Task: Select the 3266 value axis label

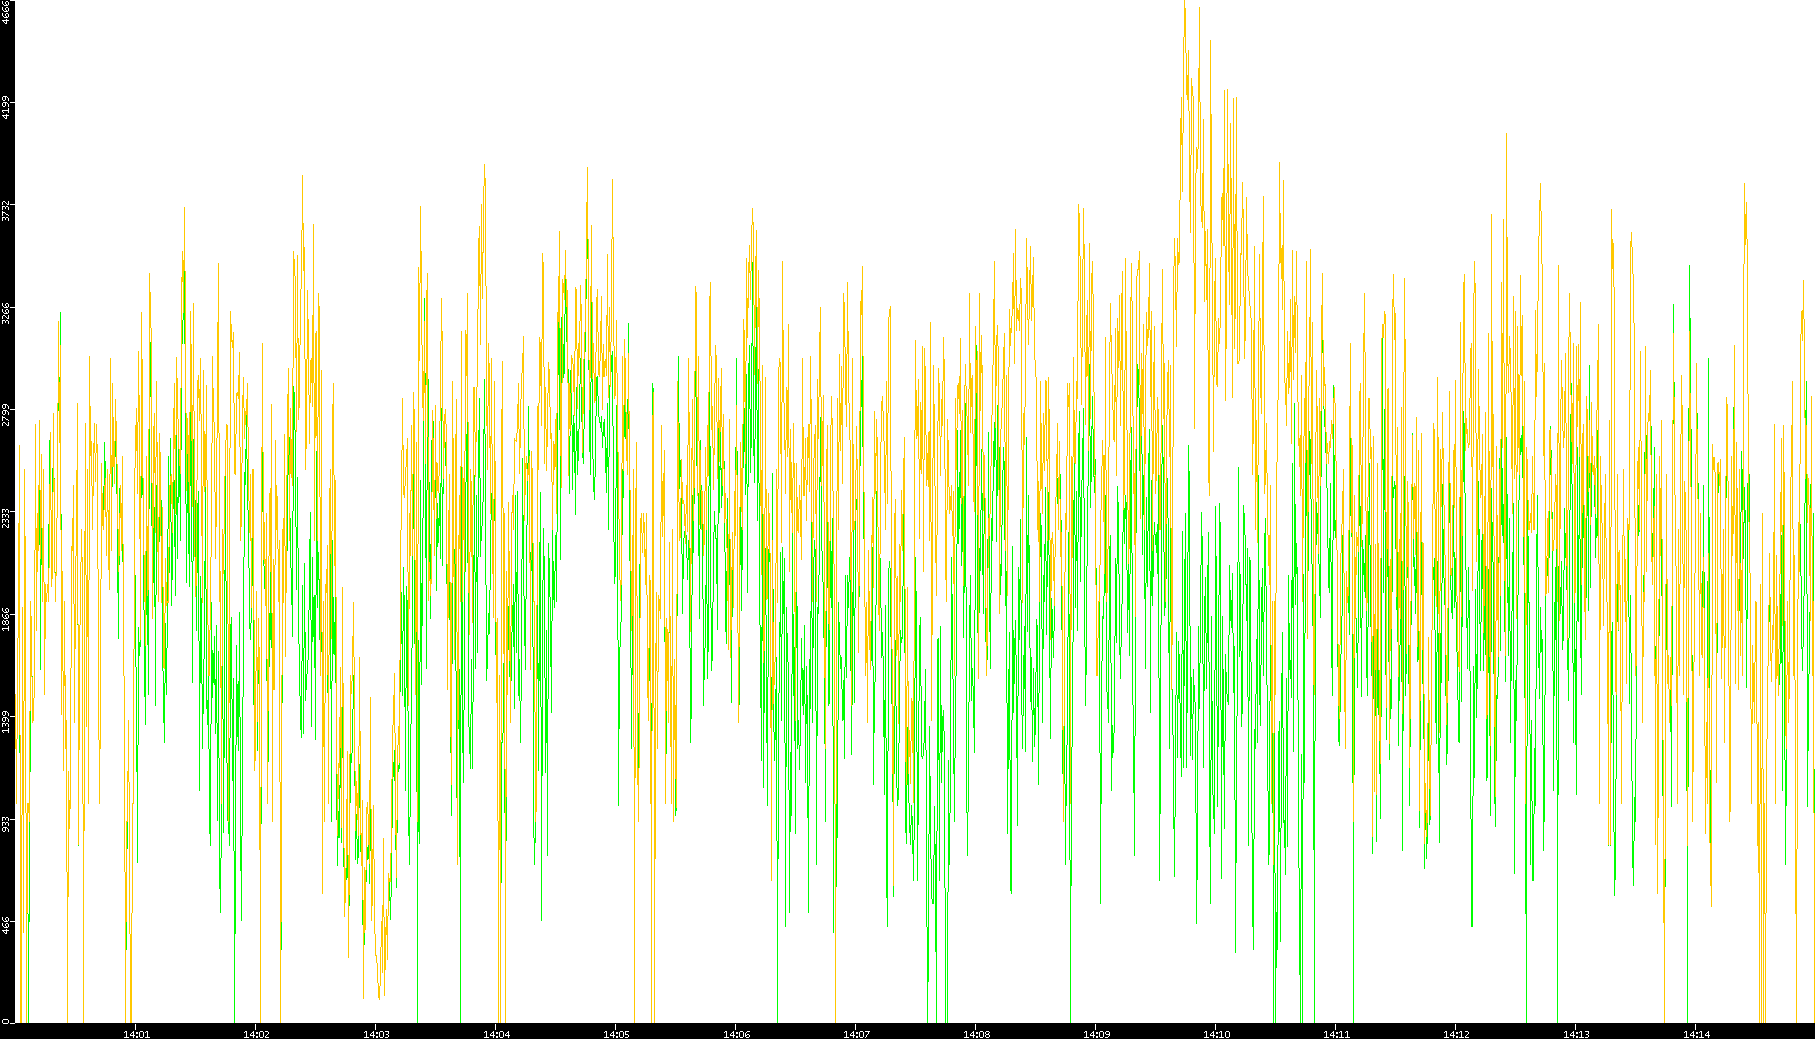Action: pos(6,312)
